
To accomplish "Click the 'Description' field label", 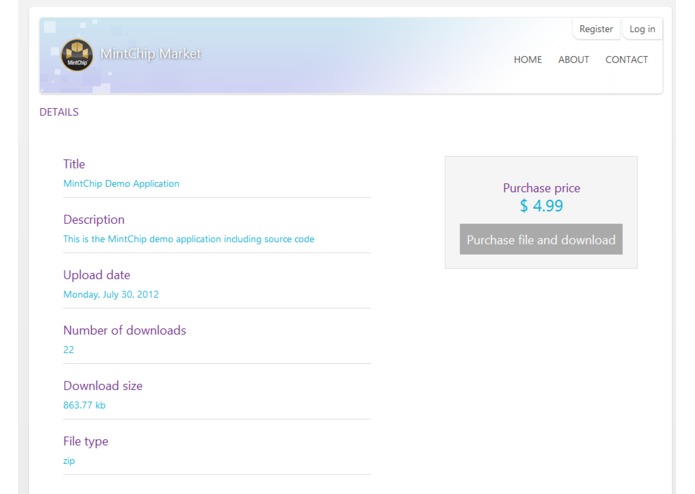I will pyautogui.click(x=94, y=219).
